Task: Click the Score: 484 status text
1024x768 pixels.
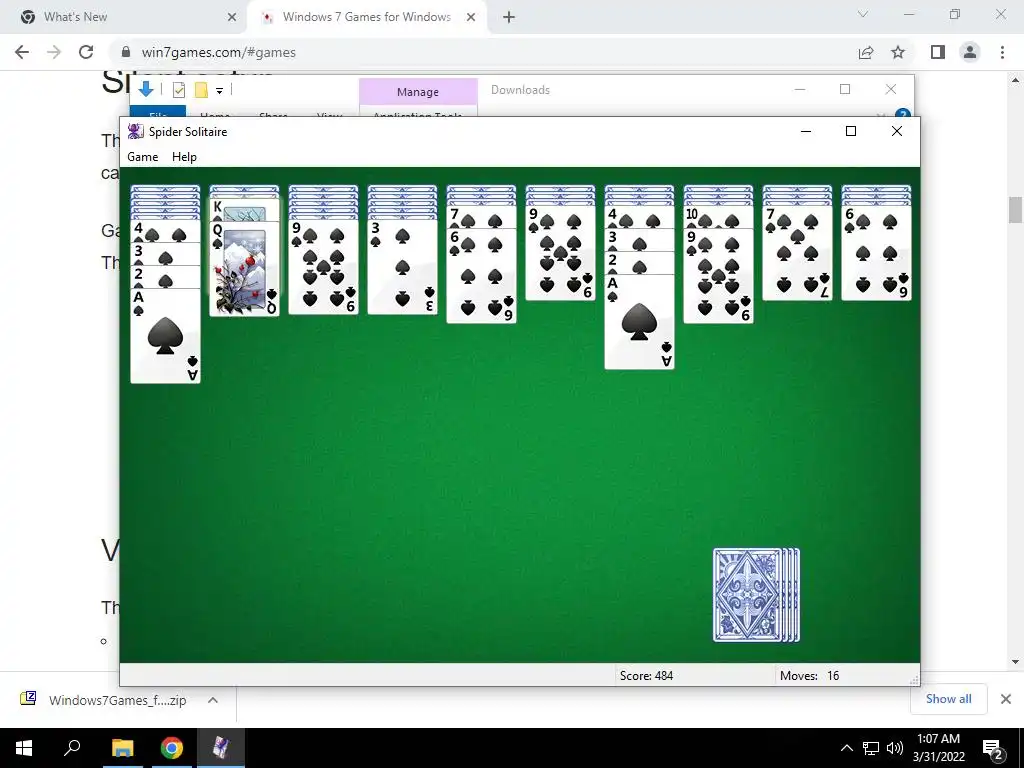Action: 646,676
